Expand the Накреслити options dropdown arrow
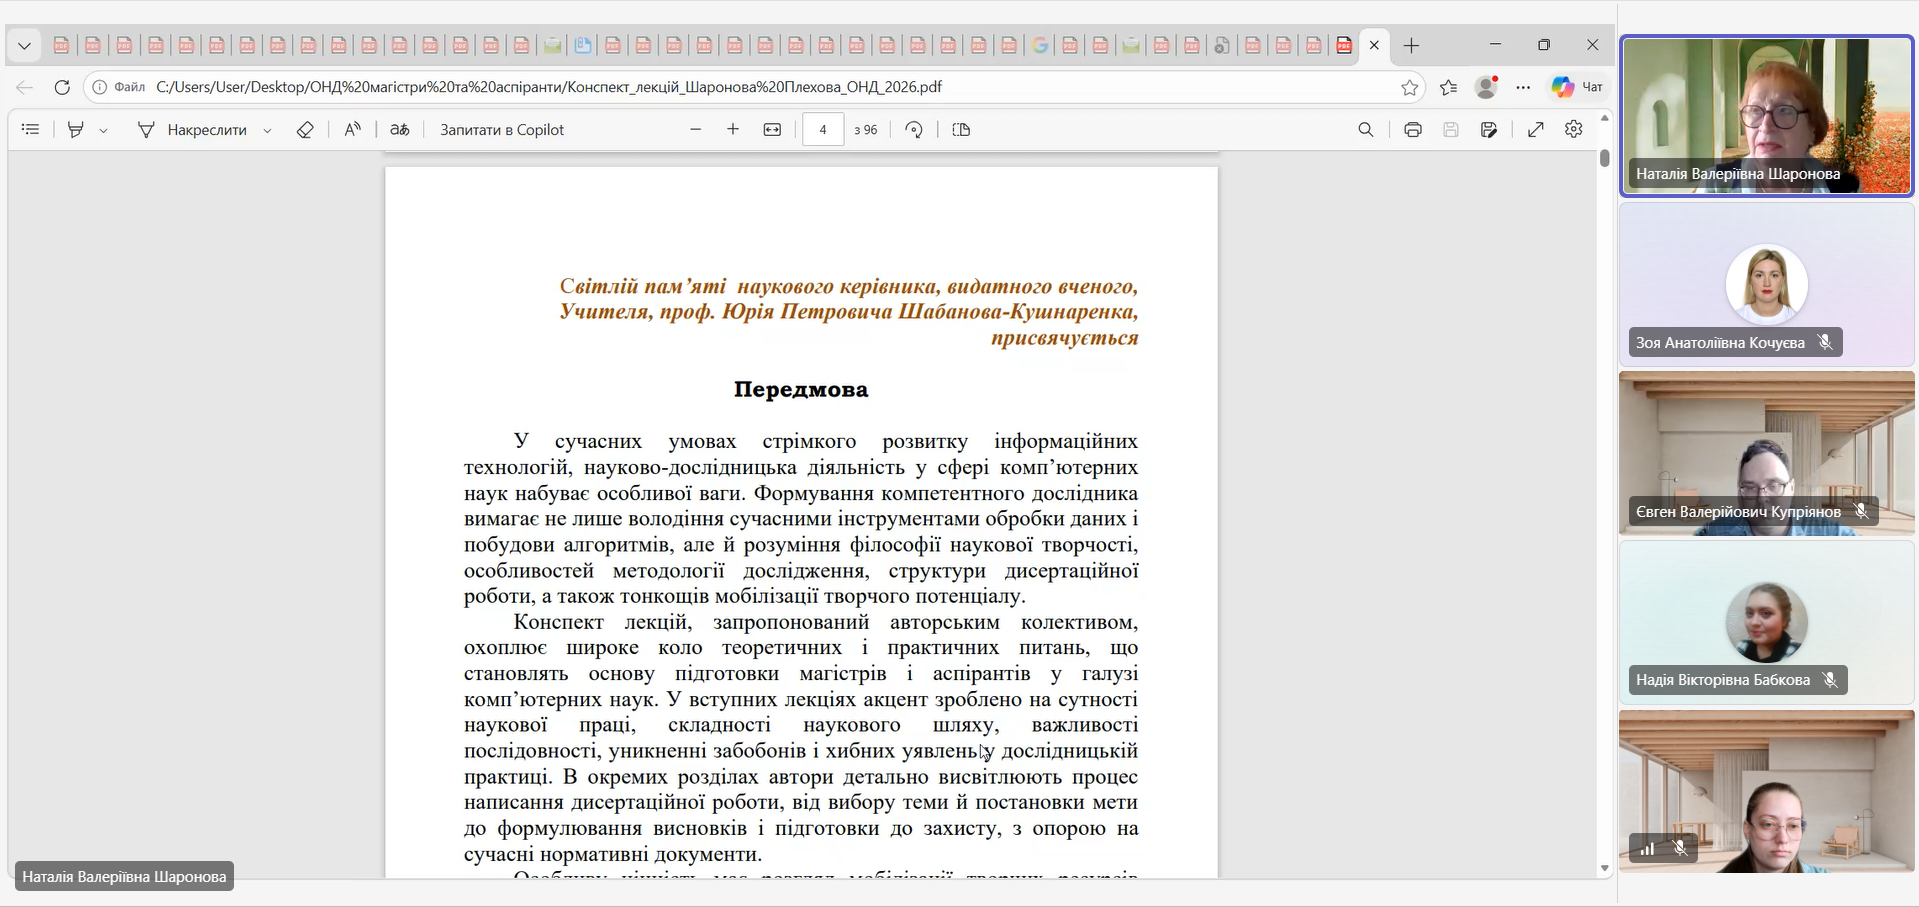The width and height of the screenshot is (1919, 907). 267,131
